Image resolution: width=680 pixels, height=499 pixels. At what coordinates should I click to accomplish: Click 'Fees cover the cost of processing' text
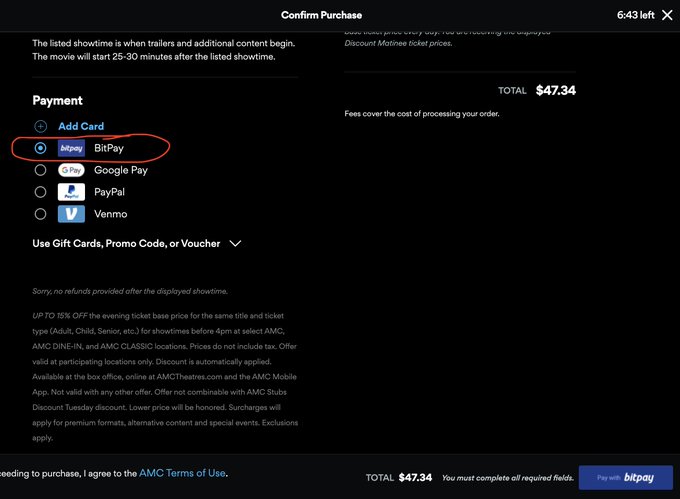tap(422, 114)
